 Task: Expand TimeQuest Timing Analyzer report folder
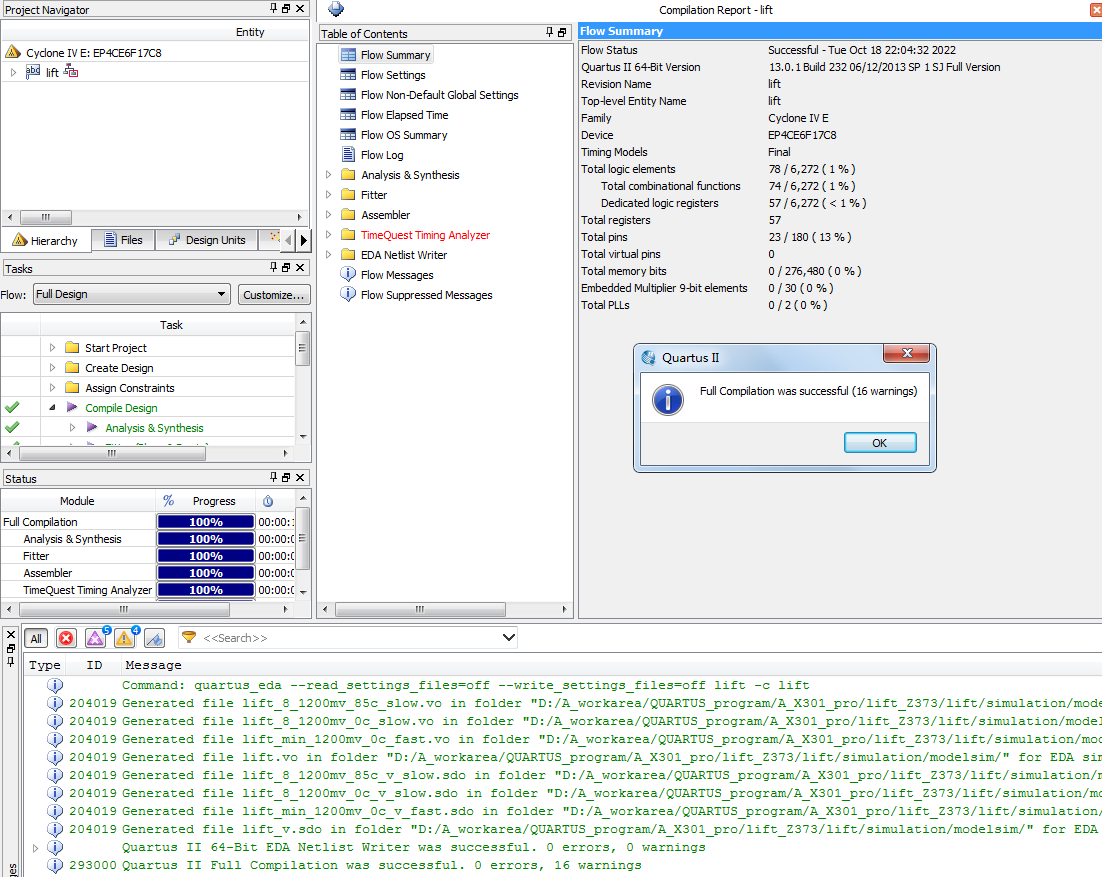[328, 235]
